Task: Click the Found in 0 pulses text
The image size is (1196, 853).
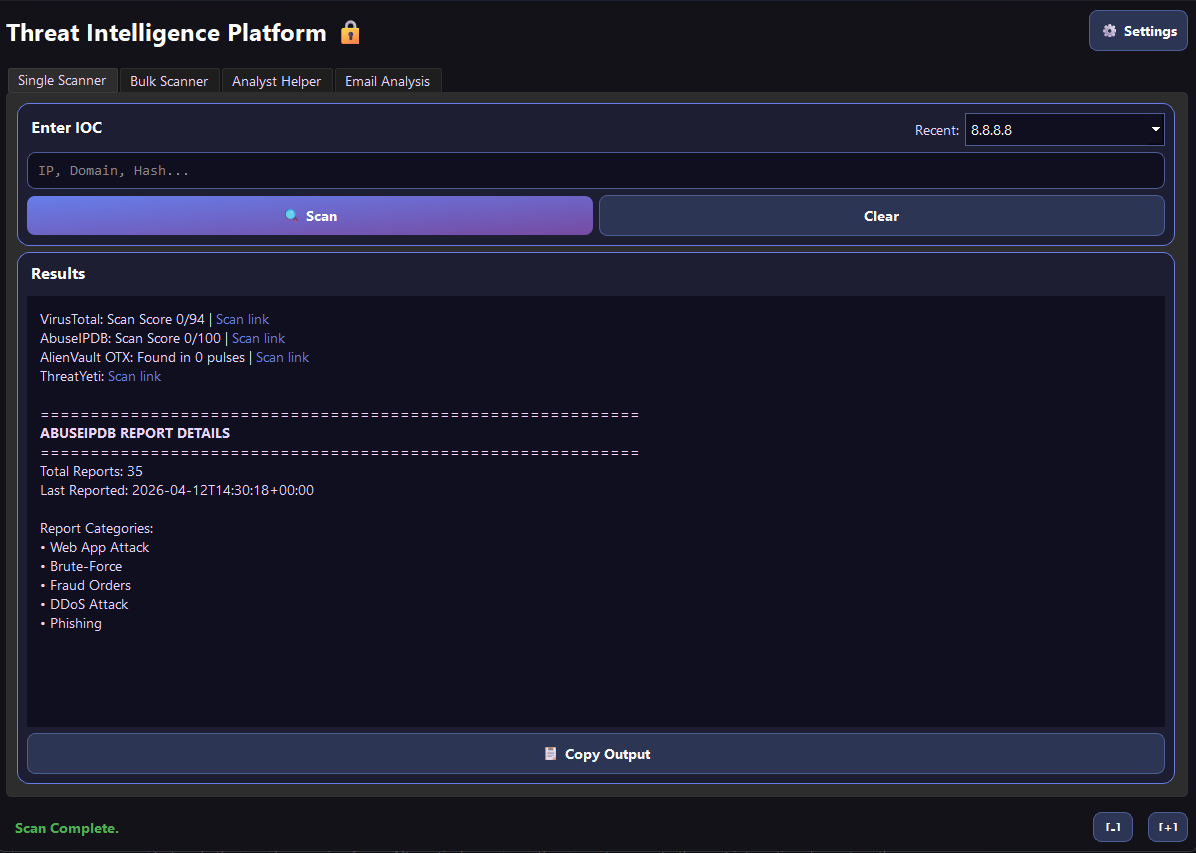Action: [191, 357]
